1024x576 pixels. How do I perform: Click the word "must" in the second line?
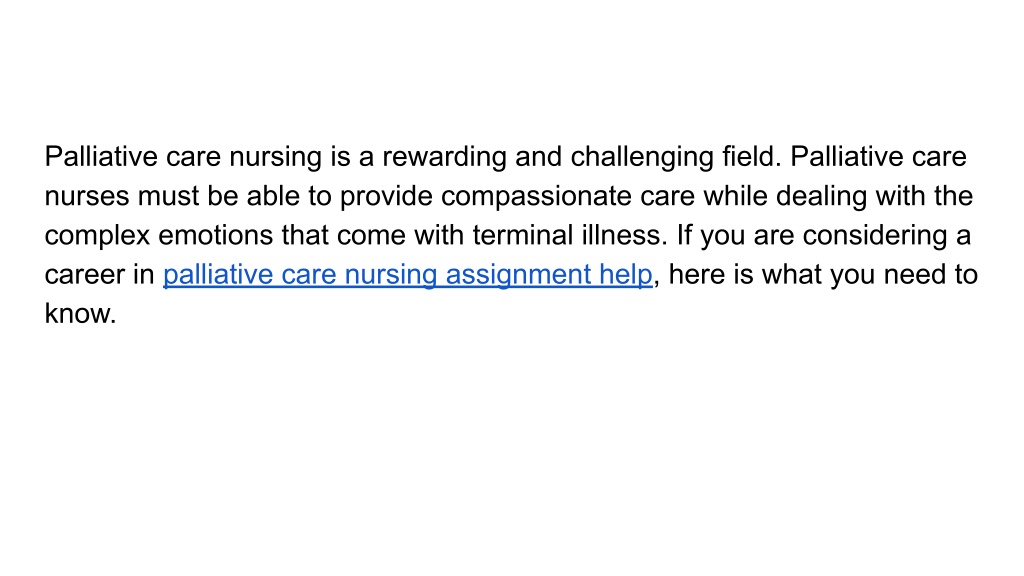point(168,197)
